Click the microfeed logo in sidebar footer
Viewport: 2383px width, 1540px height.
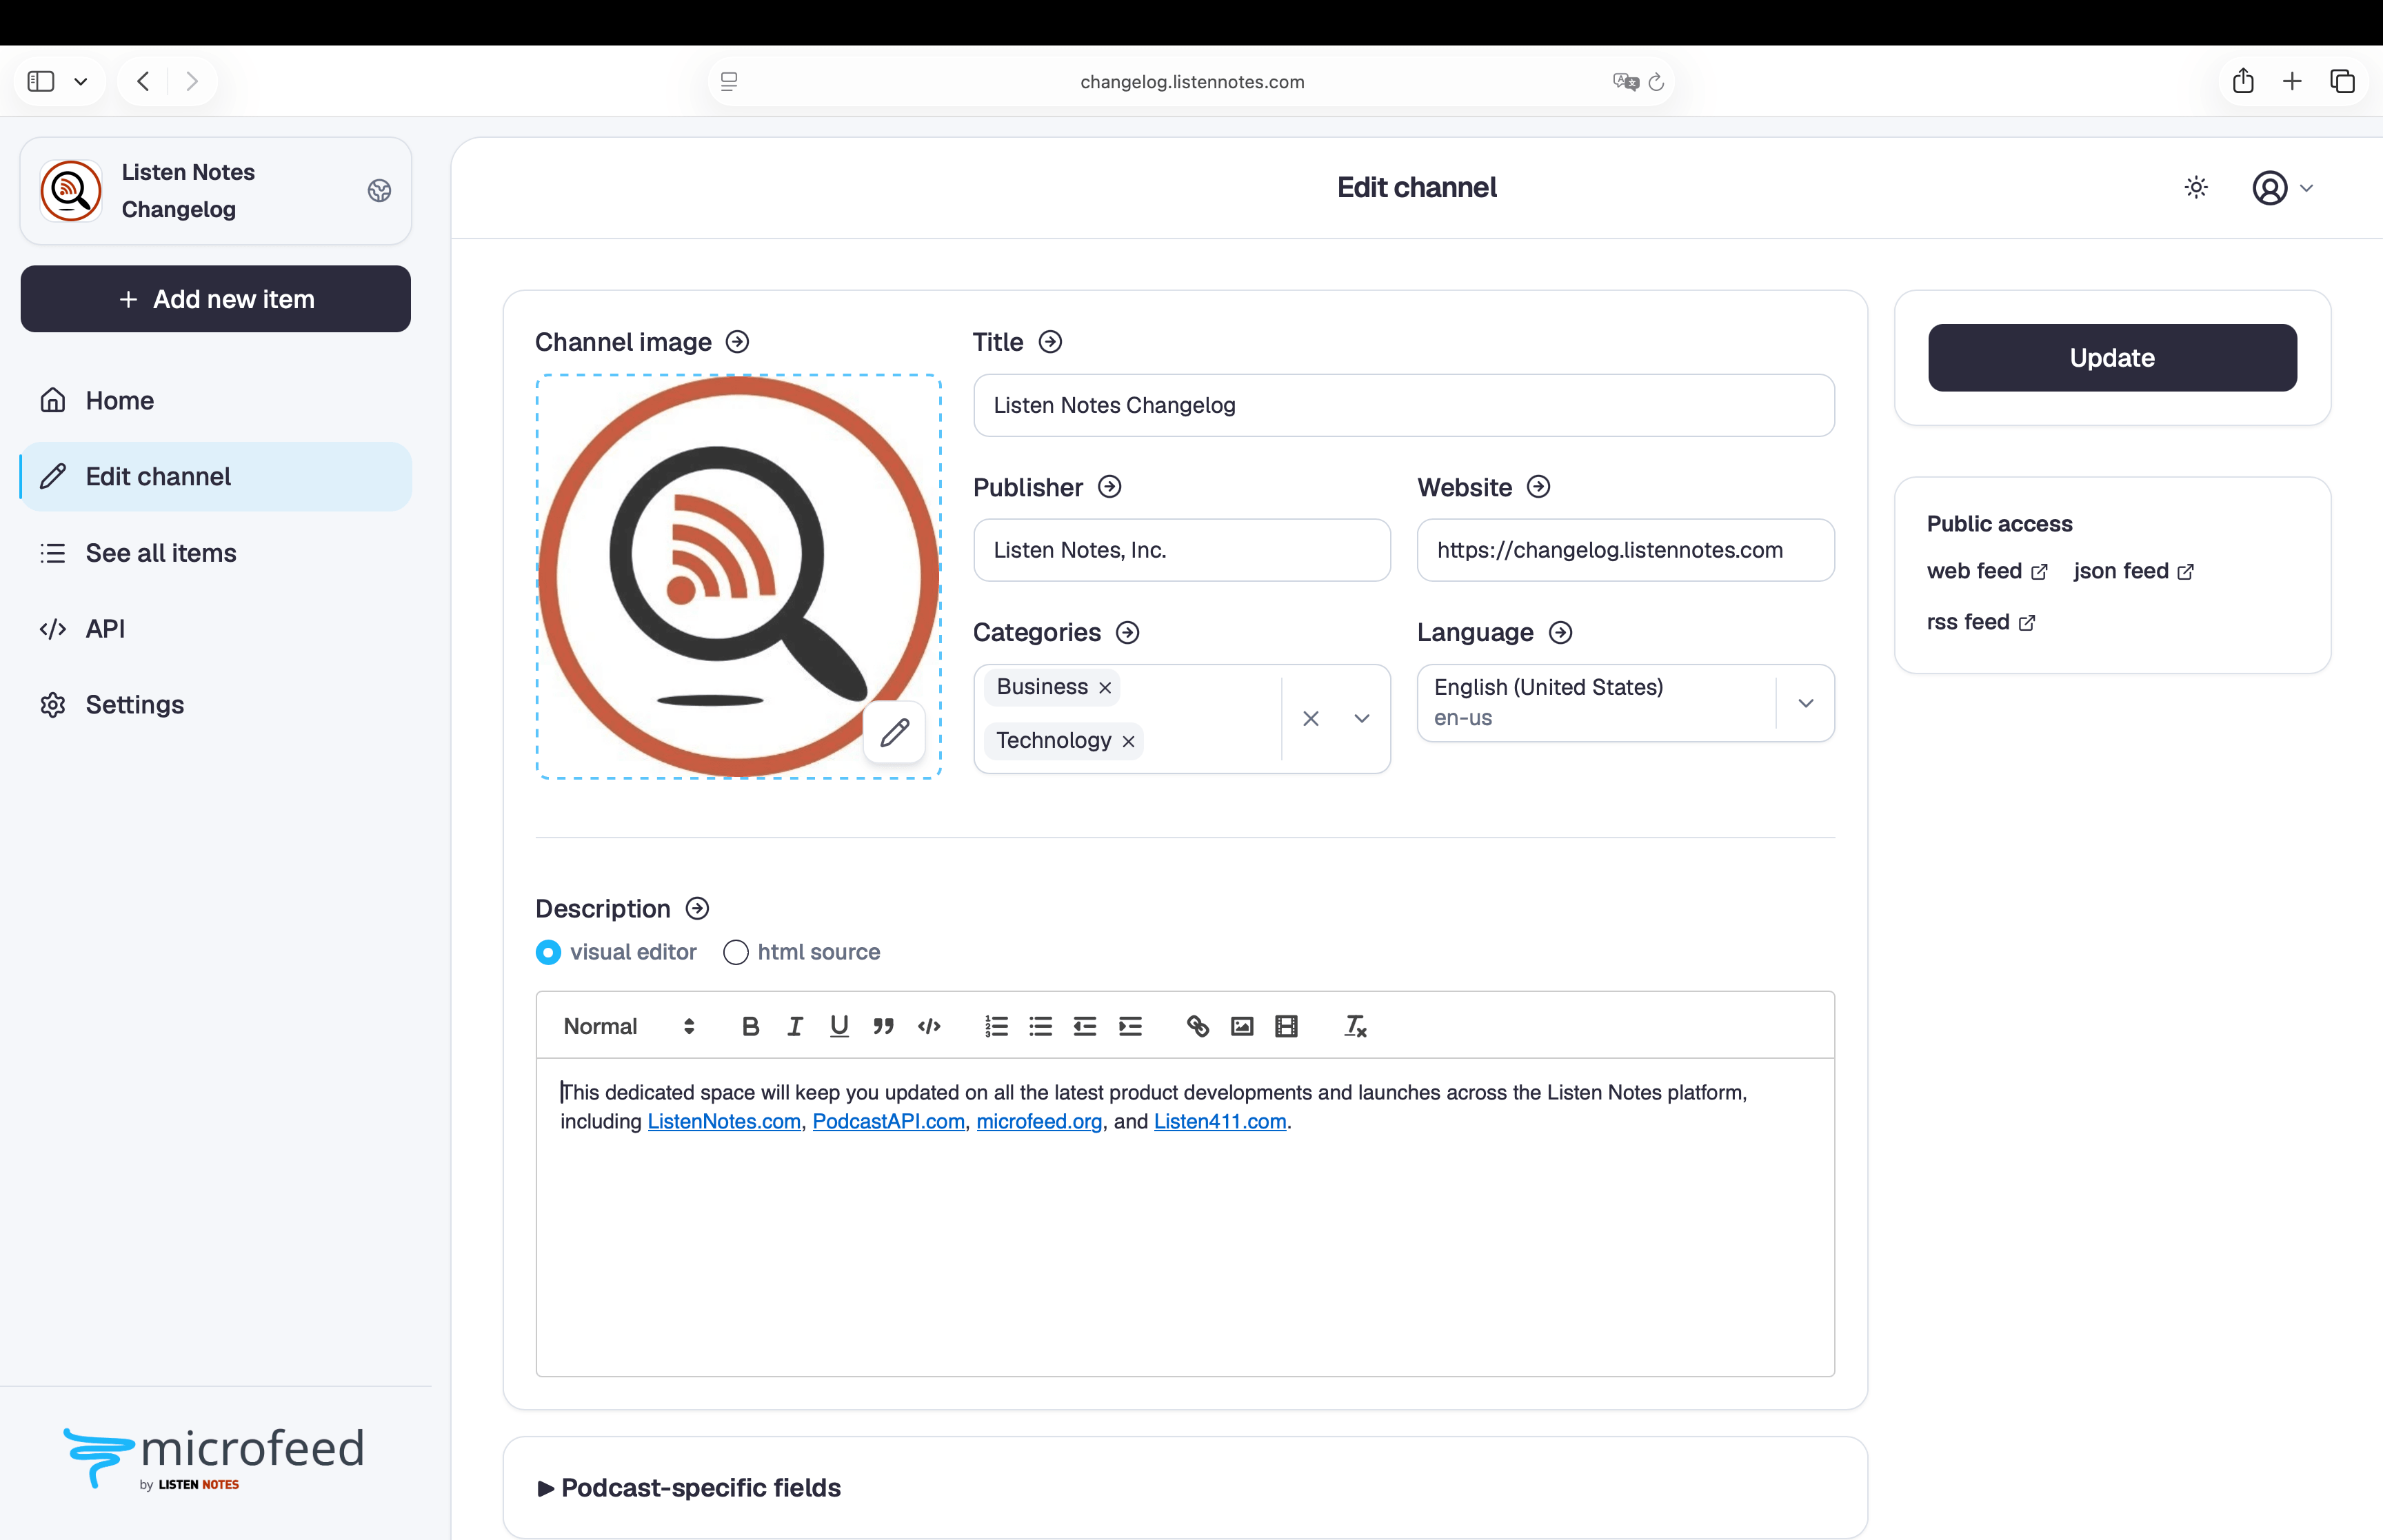click(214, 1458)
